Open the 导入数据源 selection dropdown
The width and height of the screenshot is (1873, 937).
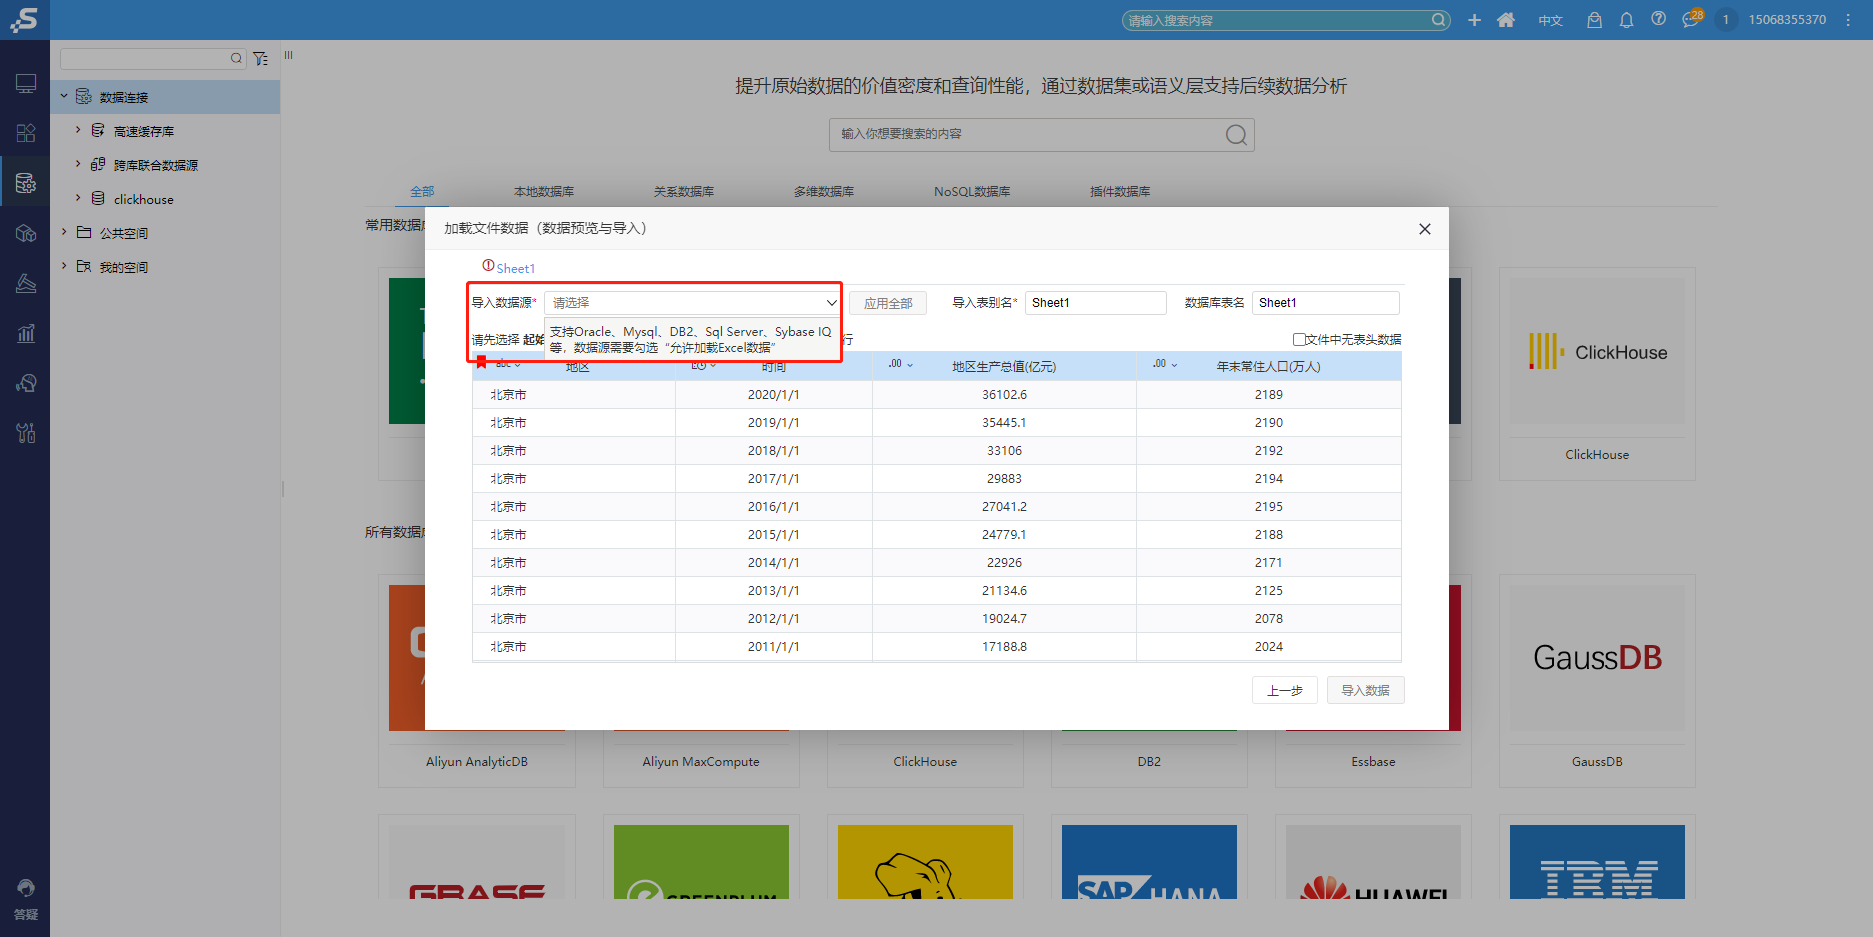(x=691, y=302)
